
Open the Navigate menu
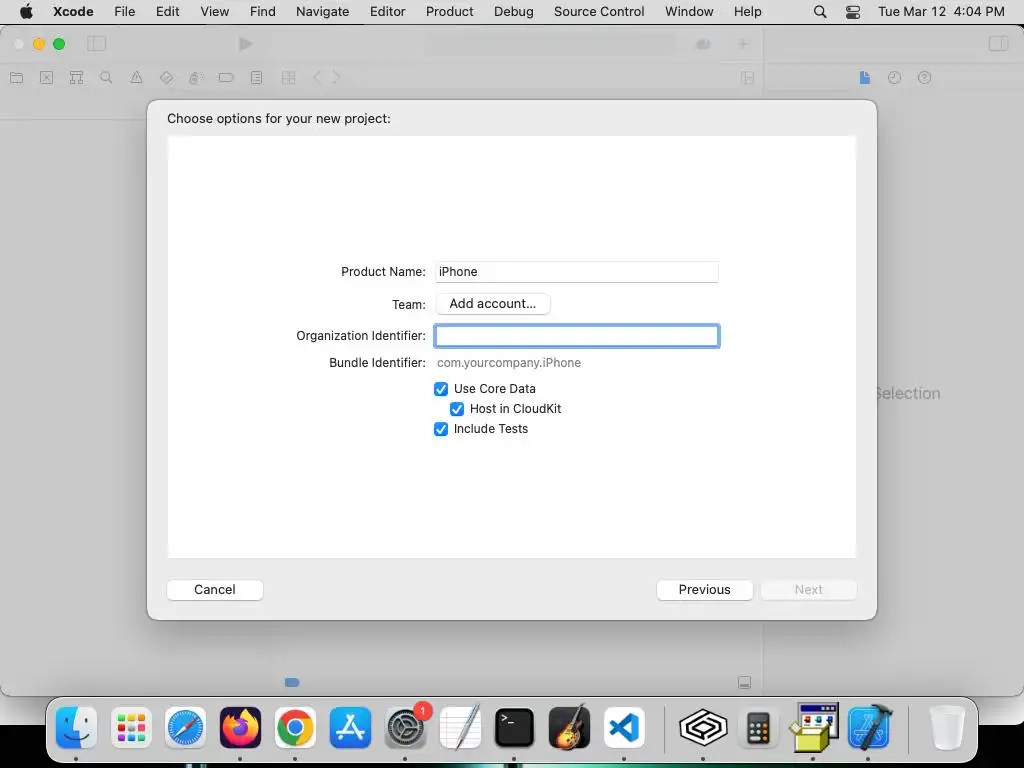pyautogui.click(x=323, y=12)
